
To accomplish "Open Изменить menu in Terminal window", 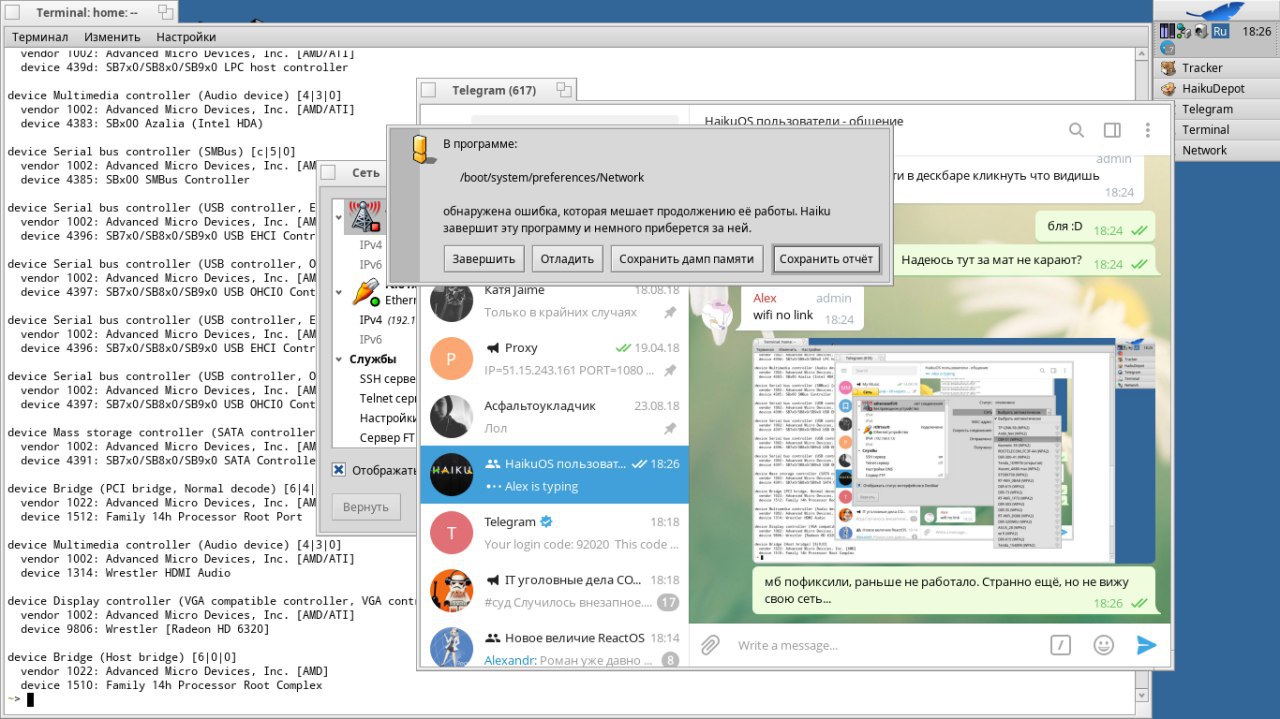I will (112, 37).
